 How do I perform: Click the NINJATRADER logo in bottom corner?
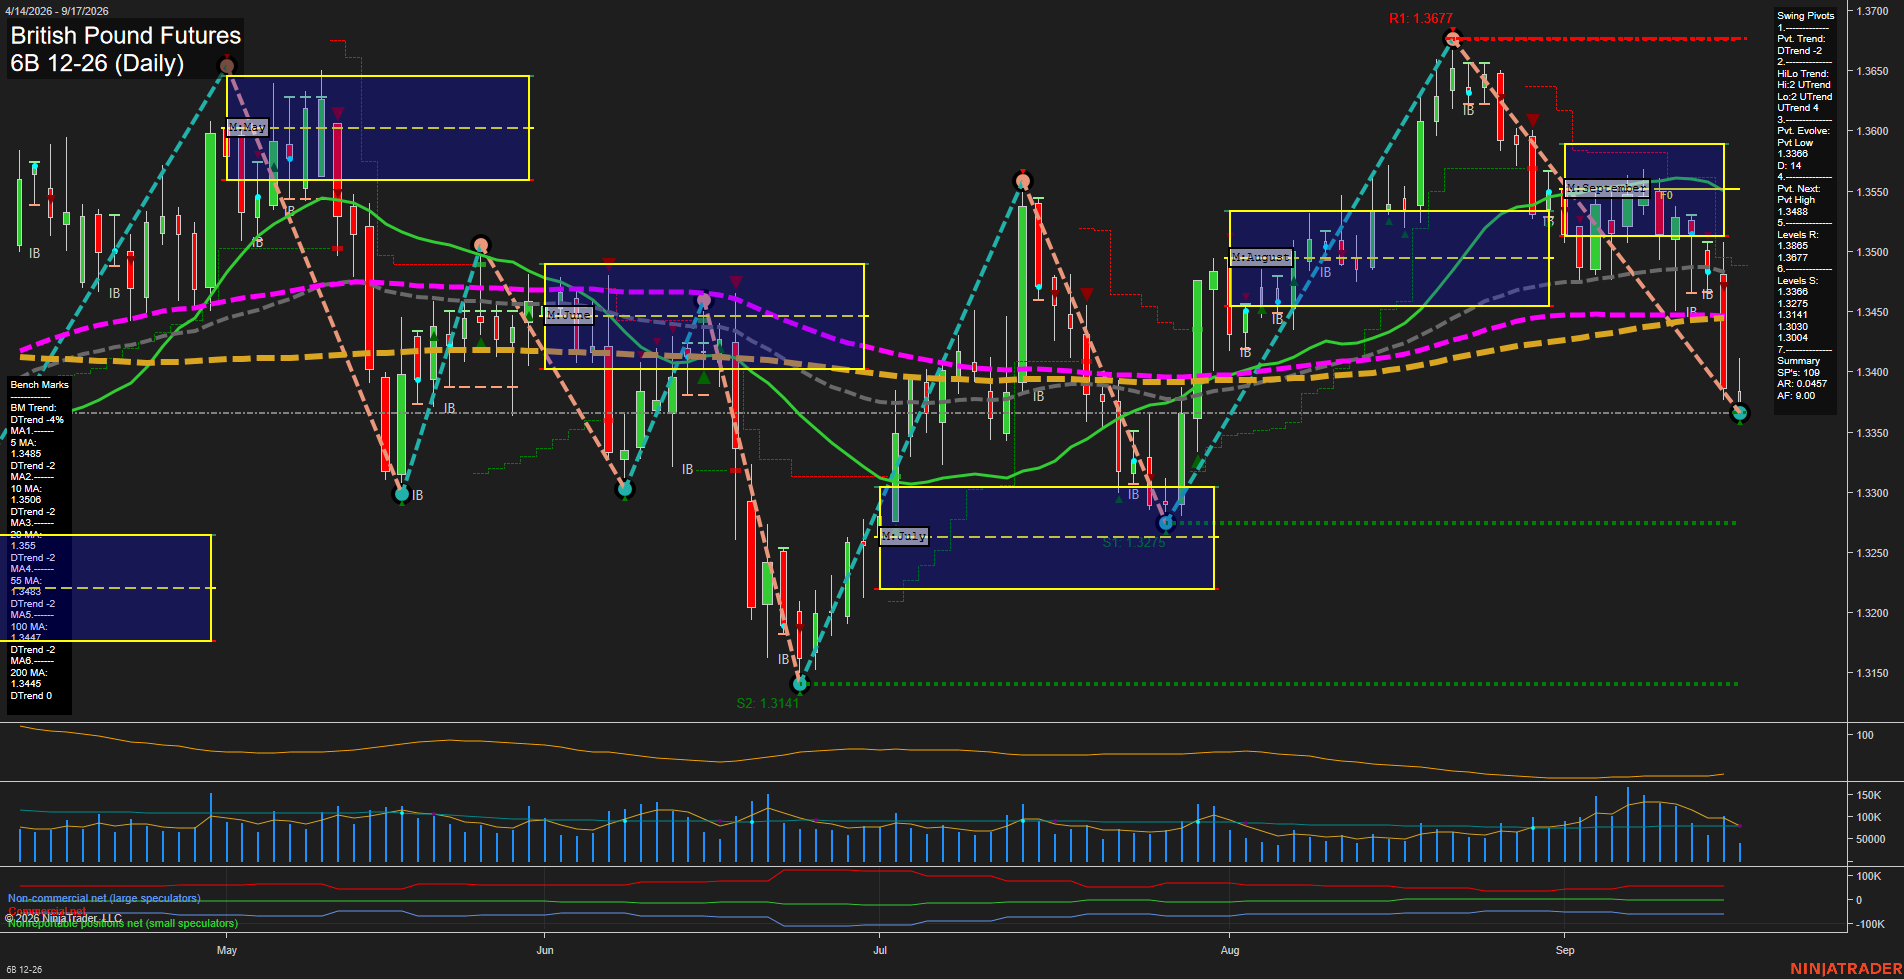(1846, 969)
